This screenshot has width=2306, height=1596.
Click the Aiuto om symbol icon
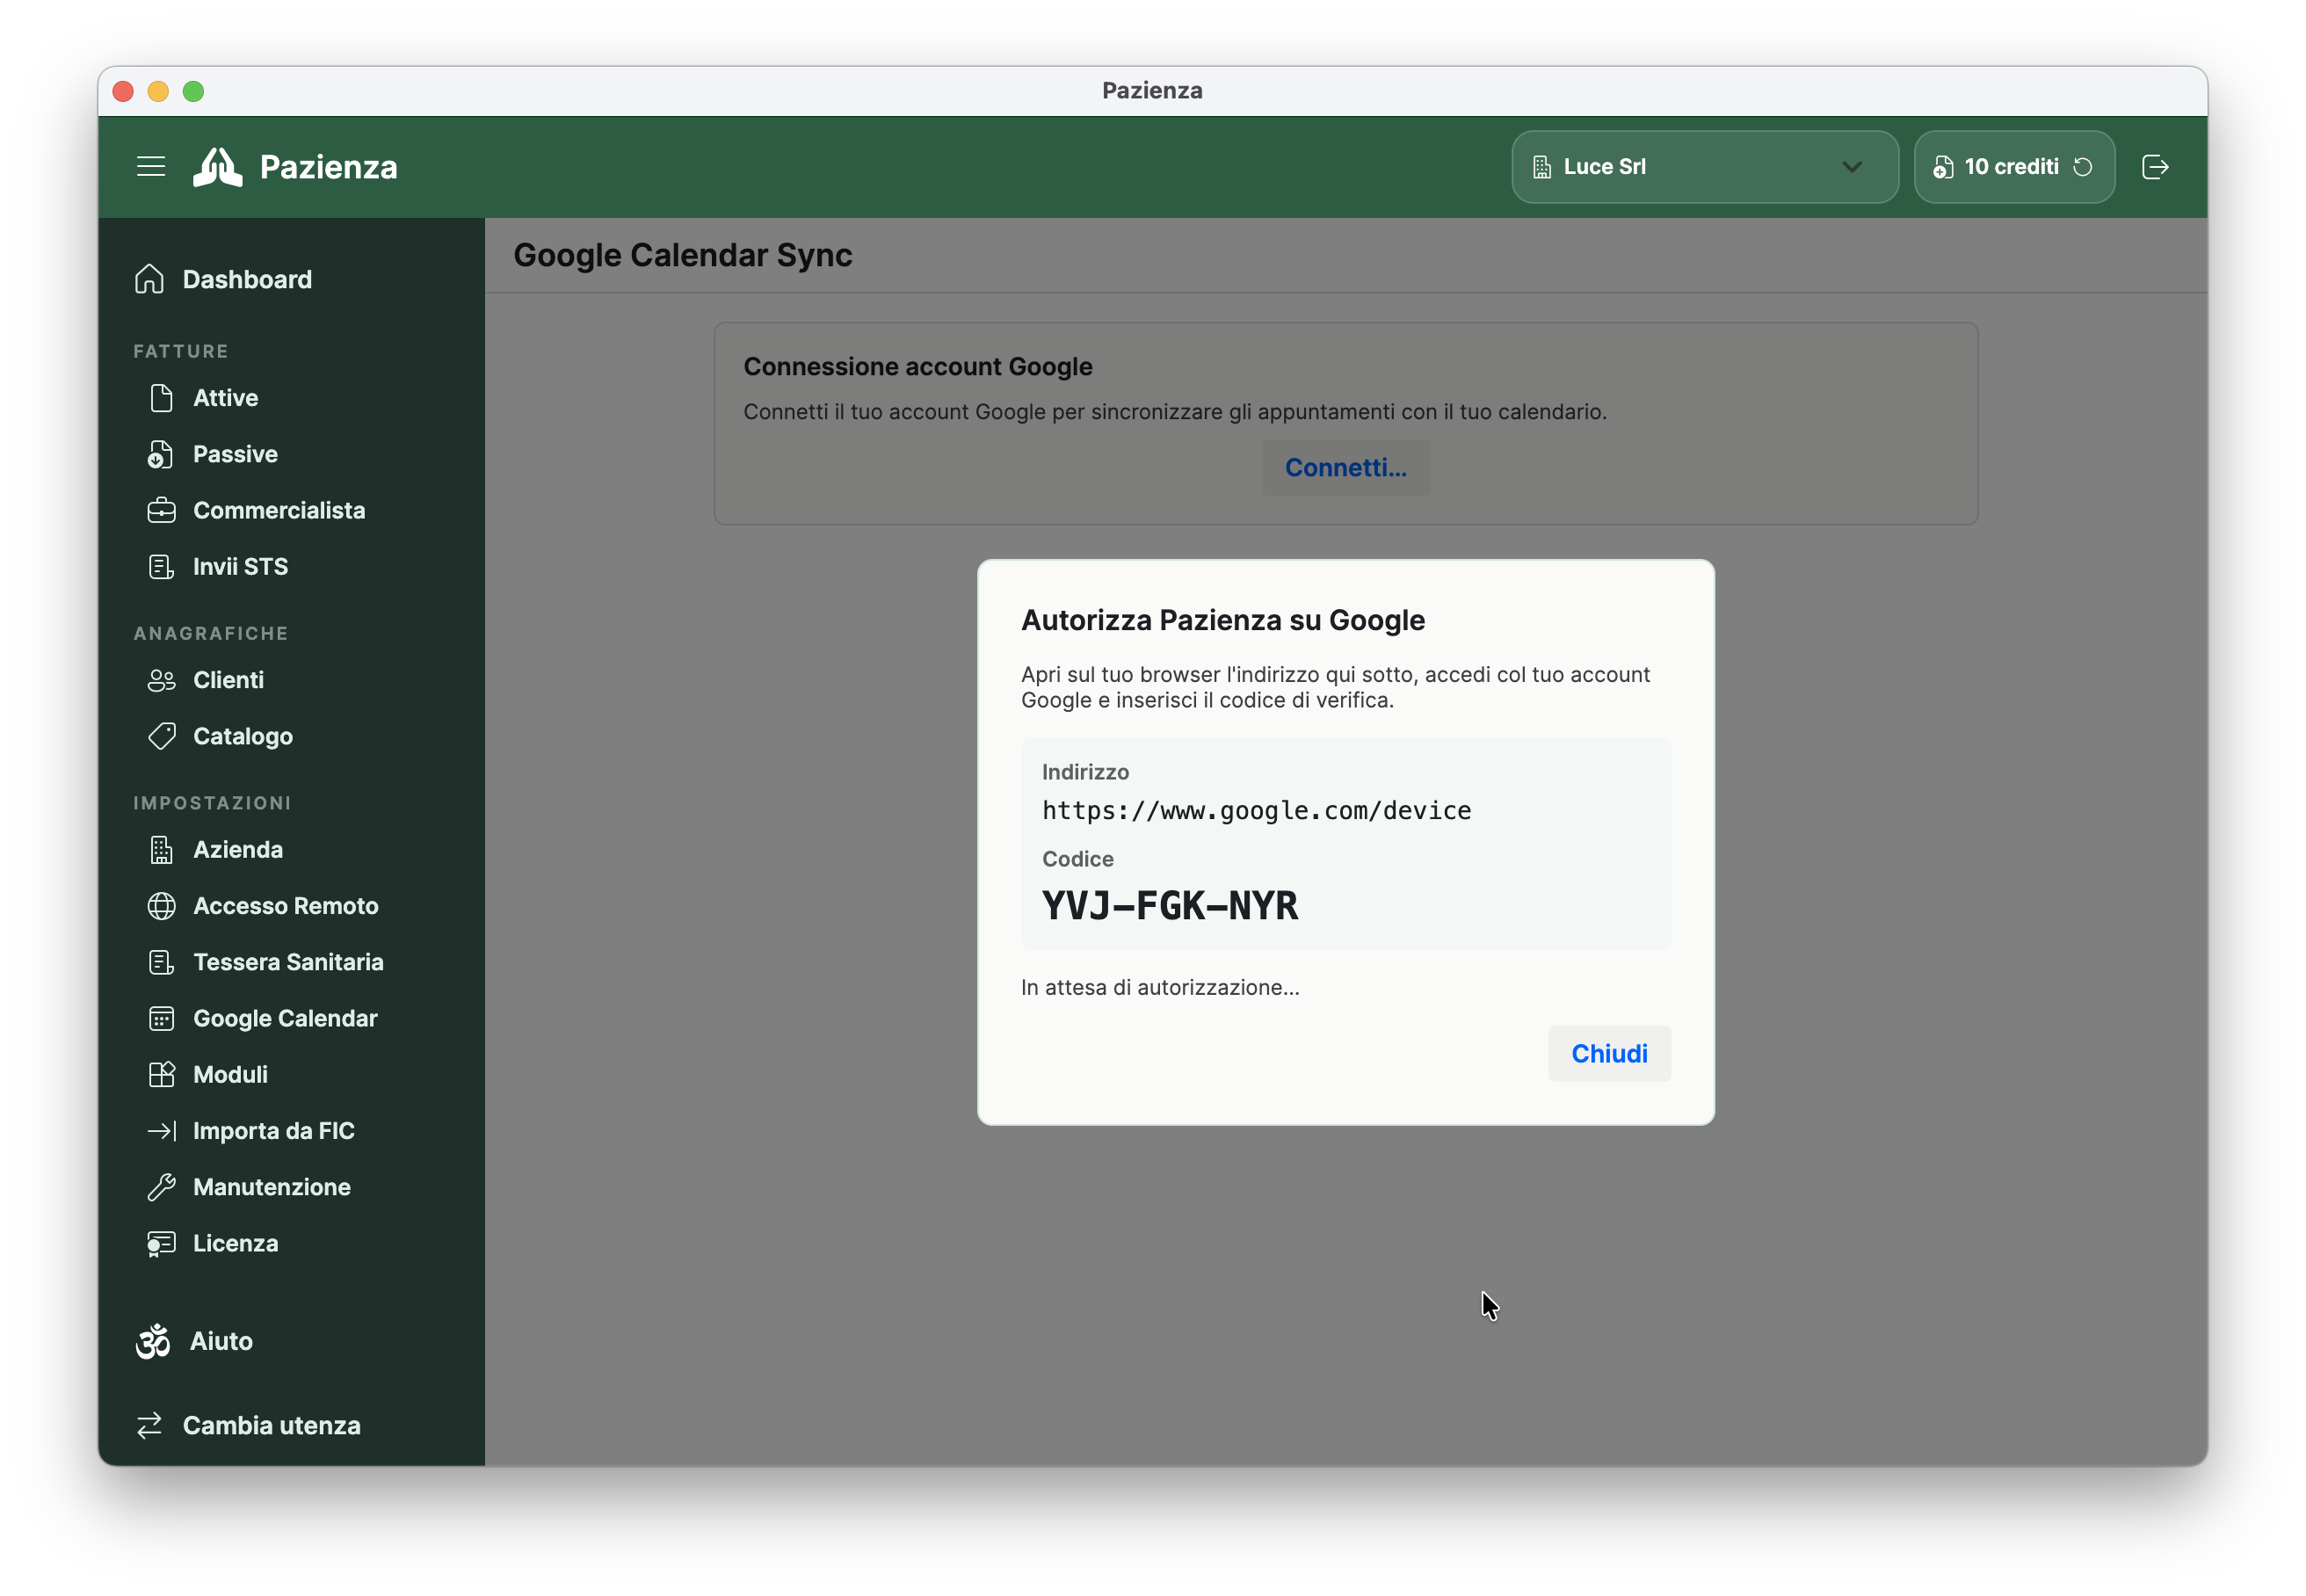pyautogui.click(x=153, y=1342)
